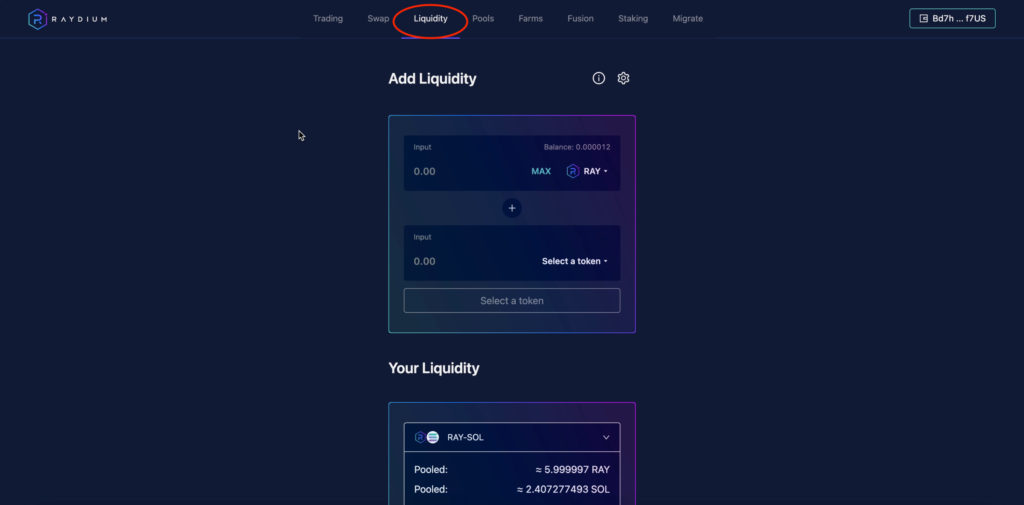Click the MAX button for RAY
This screenshot has width=1024, height=505.
point(541,171)
